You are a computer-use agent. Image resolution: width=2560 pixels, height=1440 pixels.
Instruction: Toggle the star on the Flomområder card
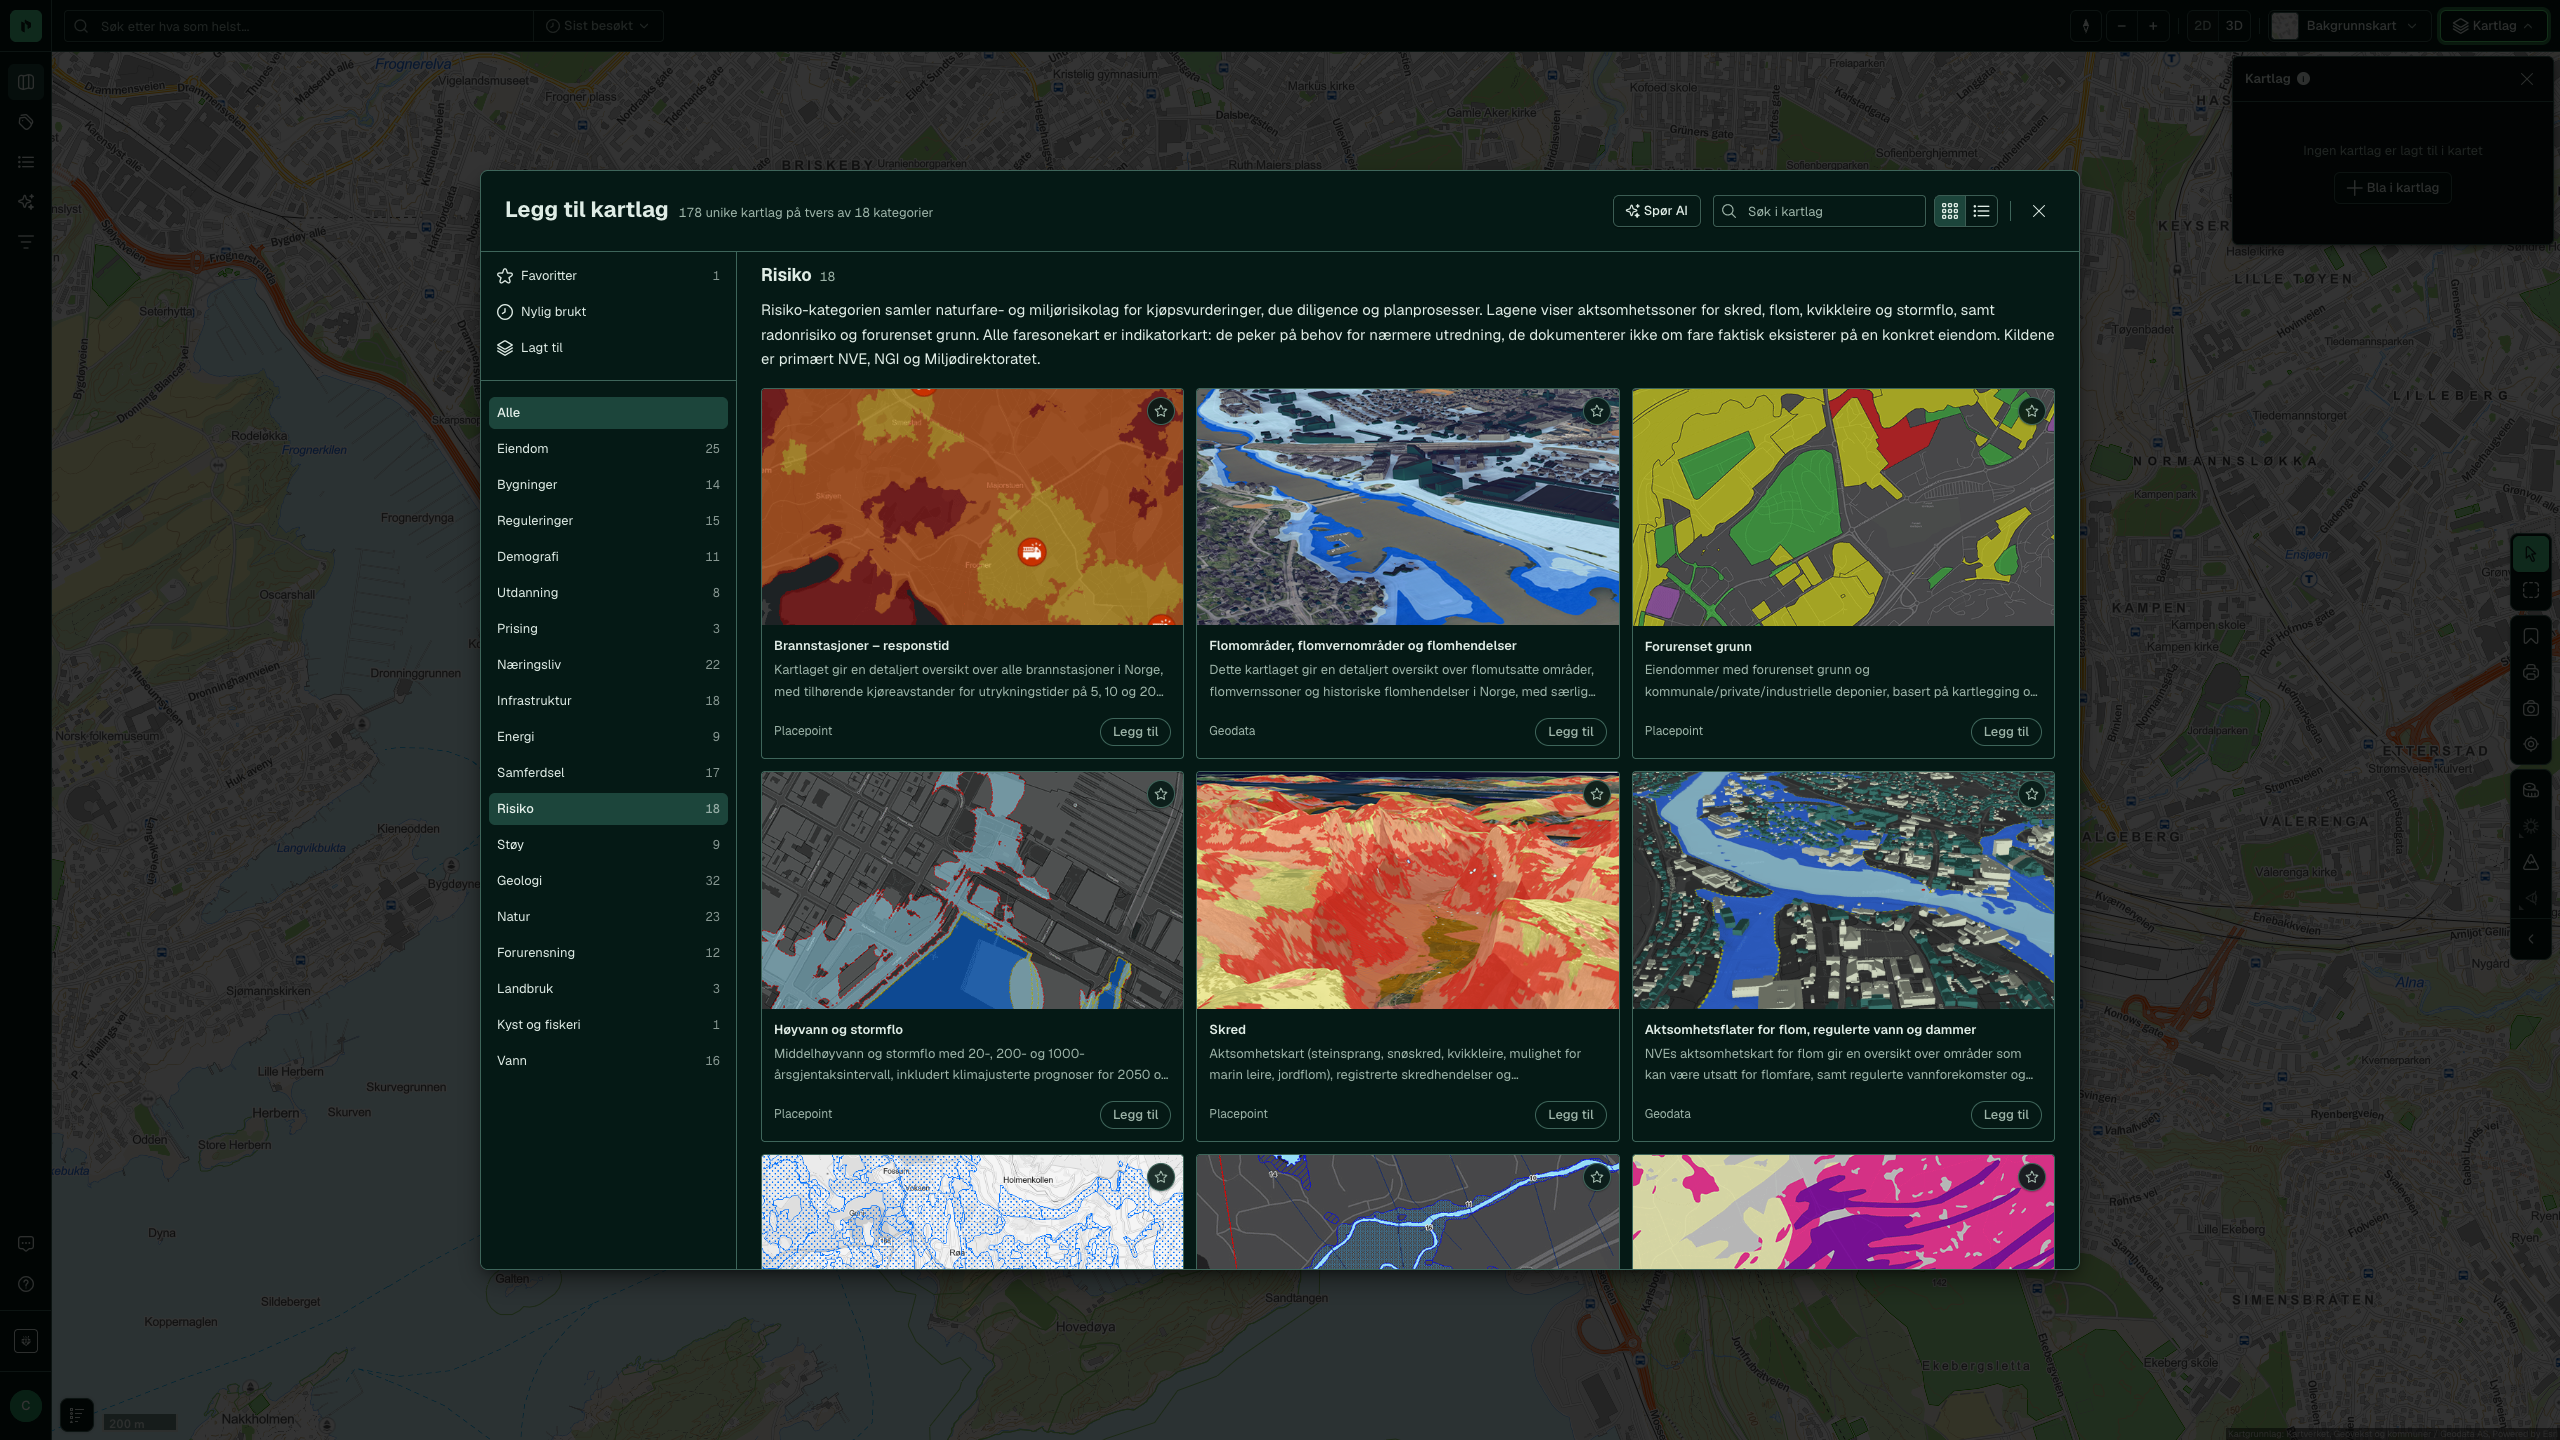(1596, 411)
